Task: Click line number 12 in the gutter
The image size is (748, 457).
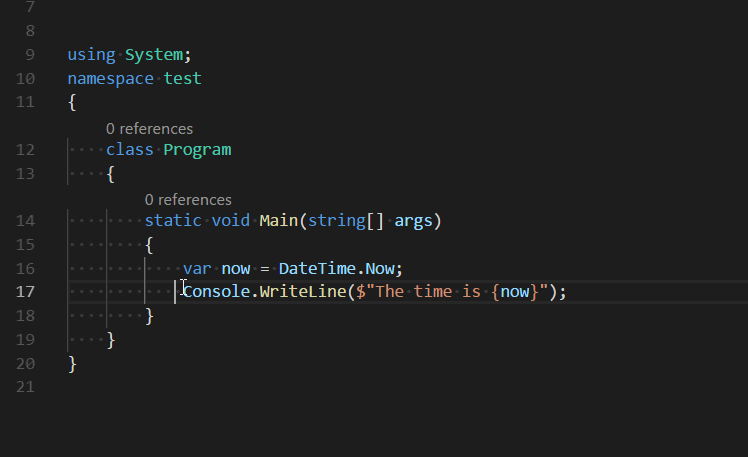Action: (25, 150)
